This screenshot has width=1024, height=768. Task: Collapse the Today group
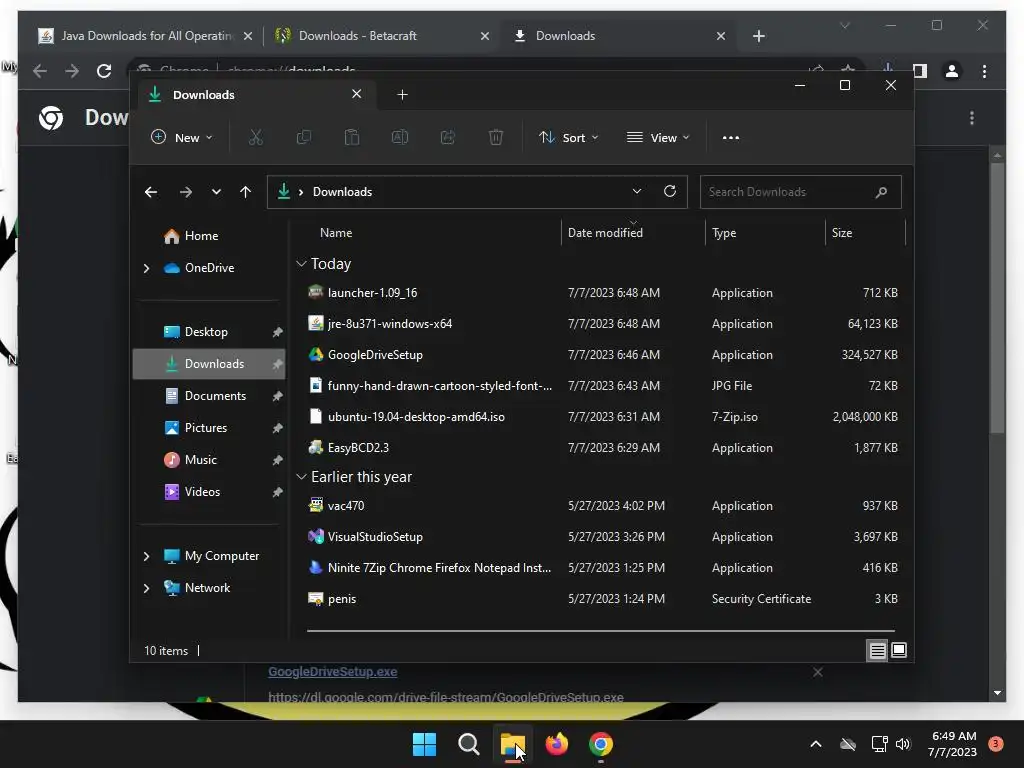(301, 264)
